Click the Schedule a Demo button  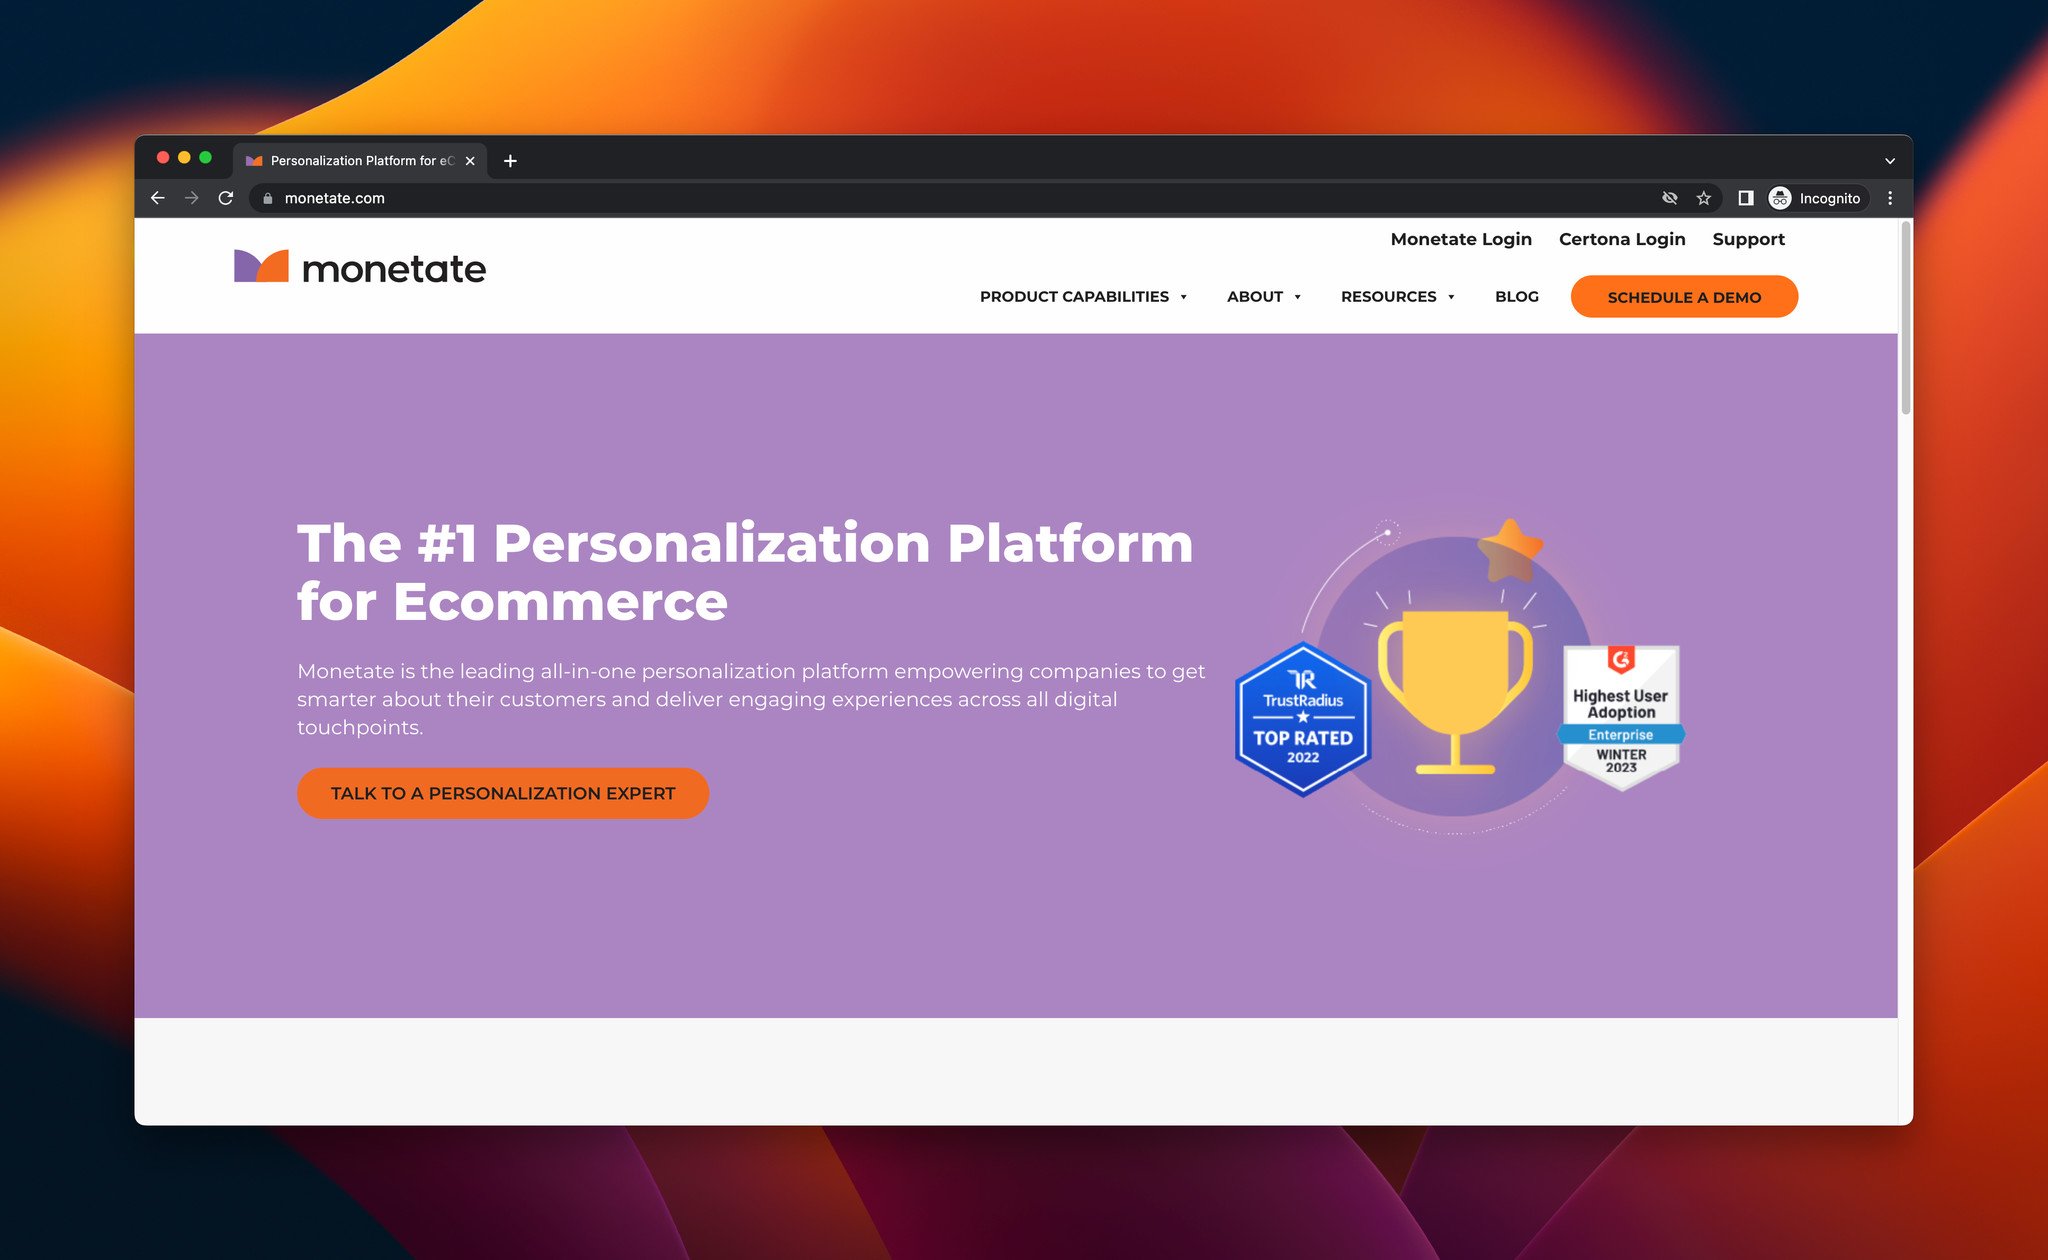(x=1684, y=297)
